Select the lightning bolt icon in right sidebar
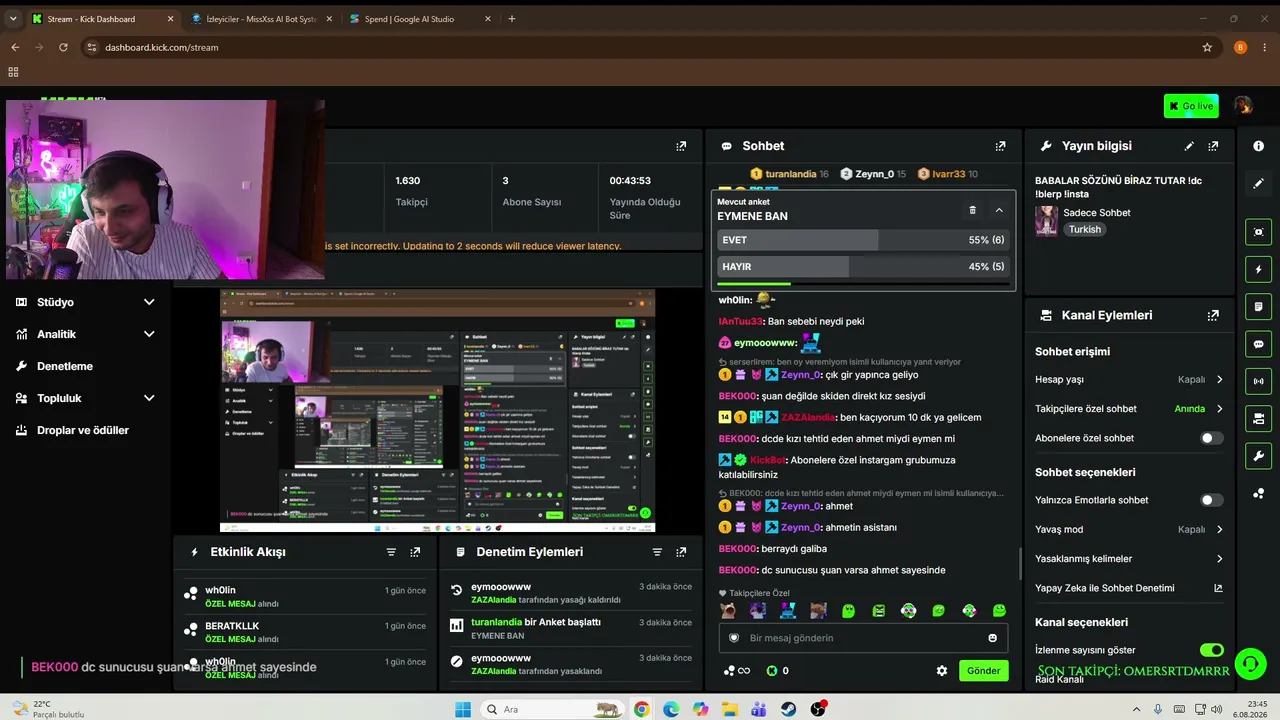The image size is (1280, 720). 1258,270
